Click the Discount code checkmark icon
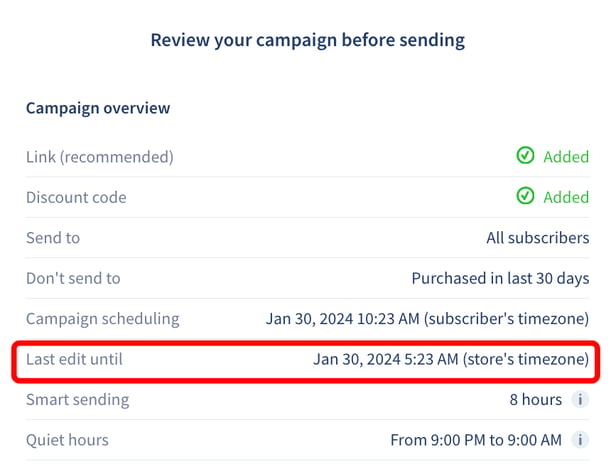The image size is (611, 466). (525, 196)
